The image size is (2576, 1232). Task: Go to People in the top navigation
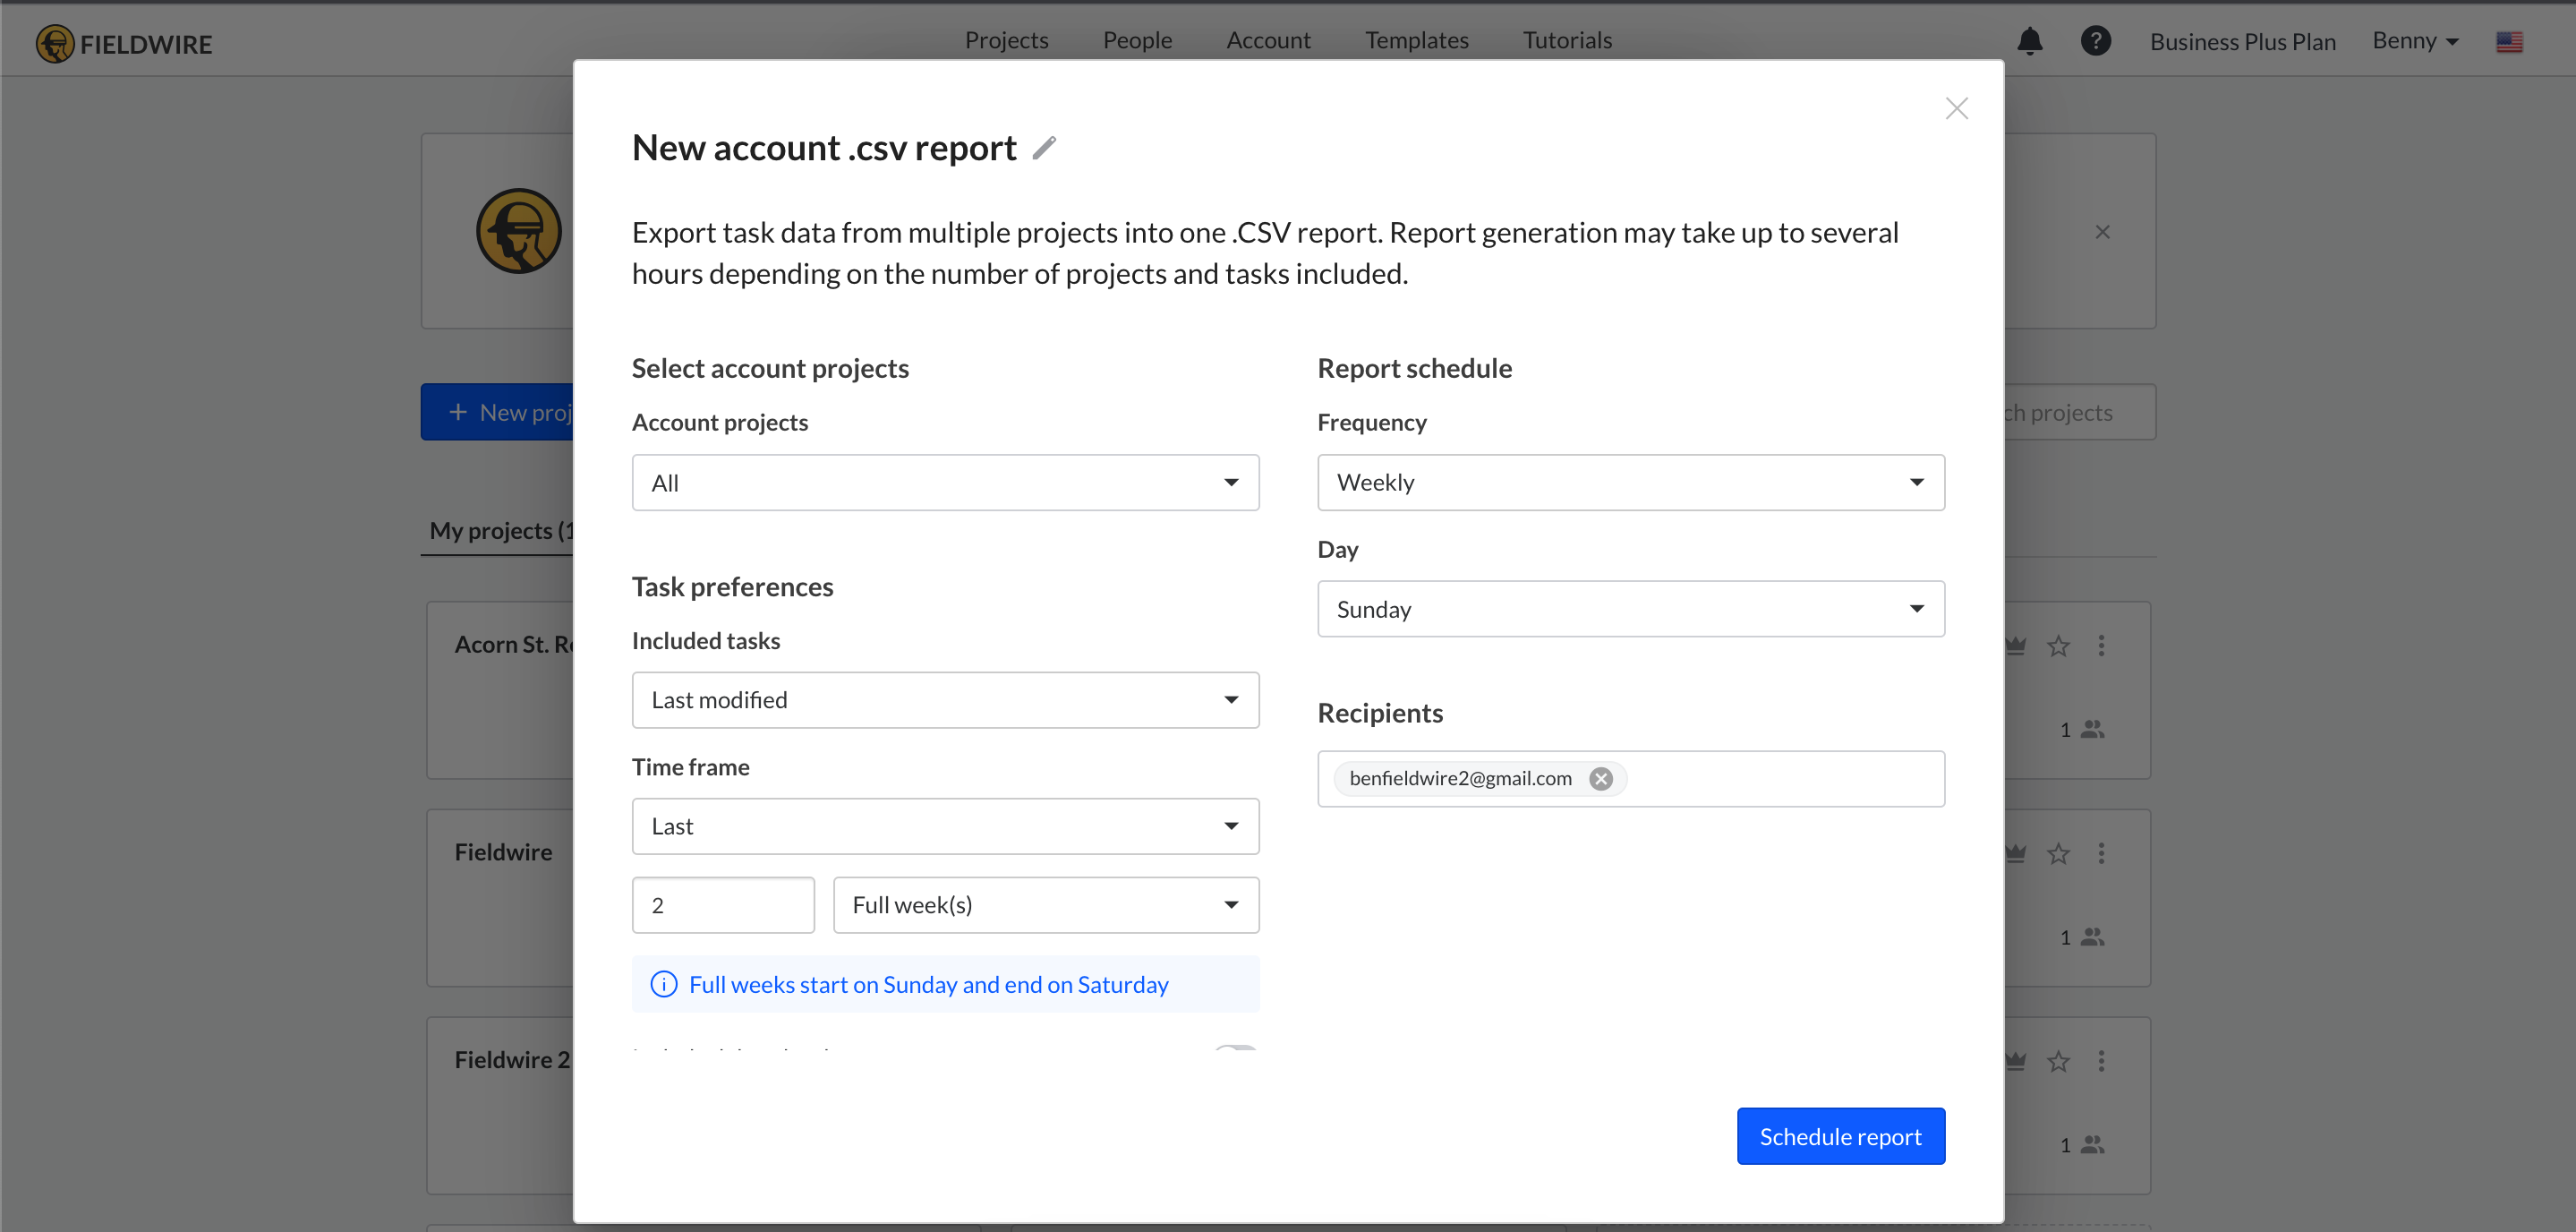point(1137,40)
